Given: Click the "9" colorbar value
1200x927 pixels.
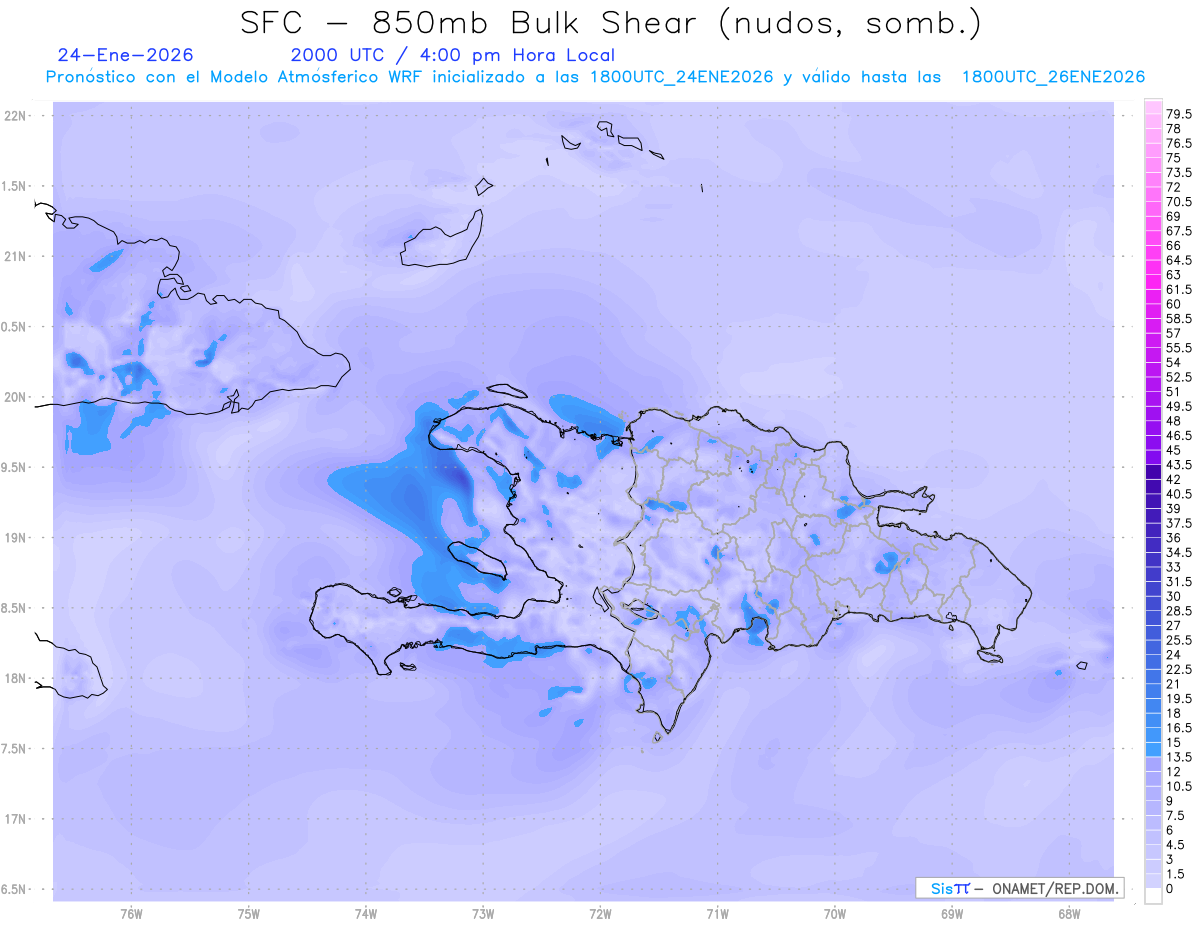Looking at the screenshot, I should pos(1170,800).
